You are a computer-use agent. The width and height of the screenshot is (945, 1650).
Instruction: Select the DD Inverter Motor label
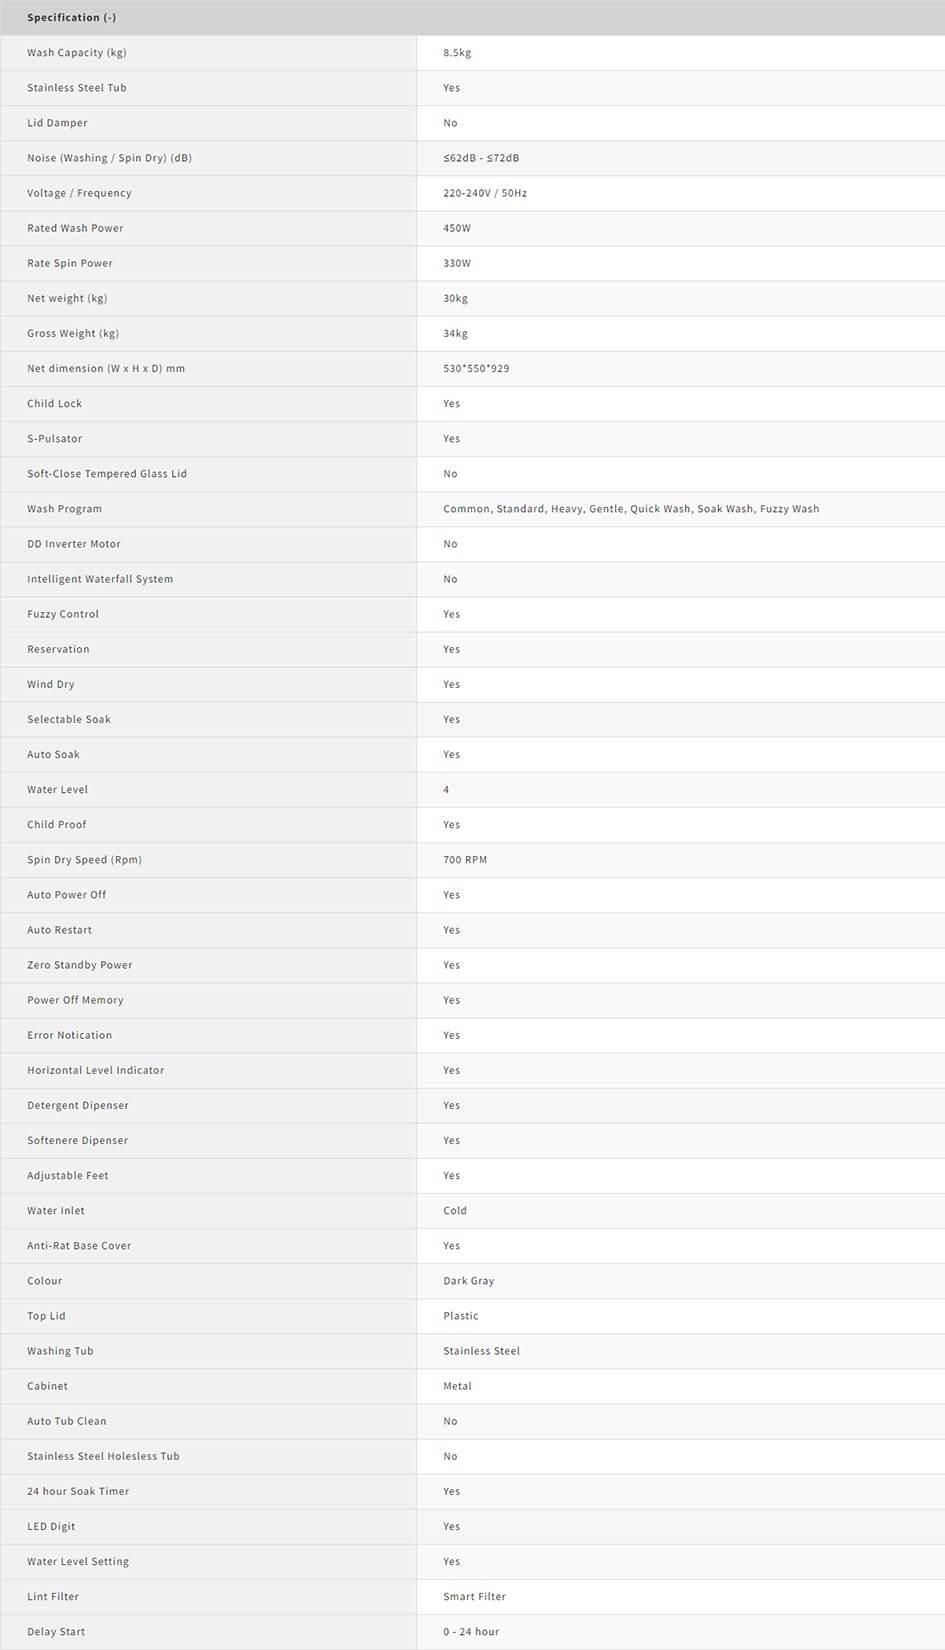click(x=74, y=544)
